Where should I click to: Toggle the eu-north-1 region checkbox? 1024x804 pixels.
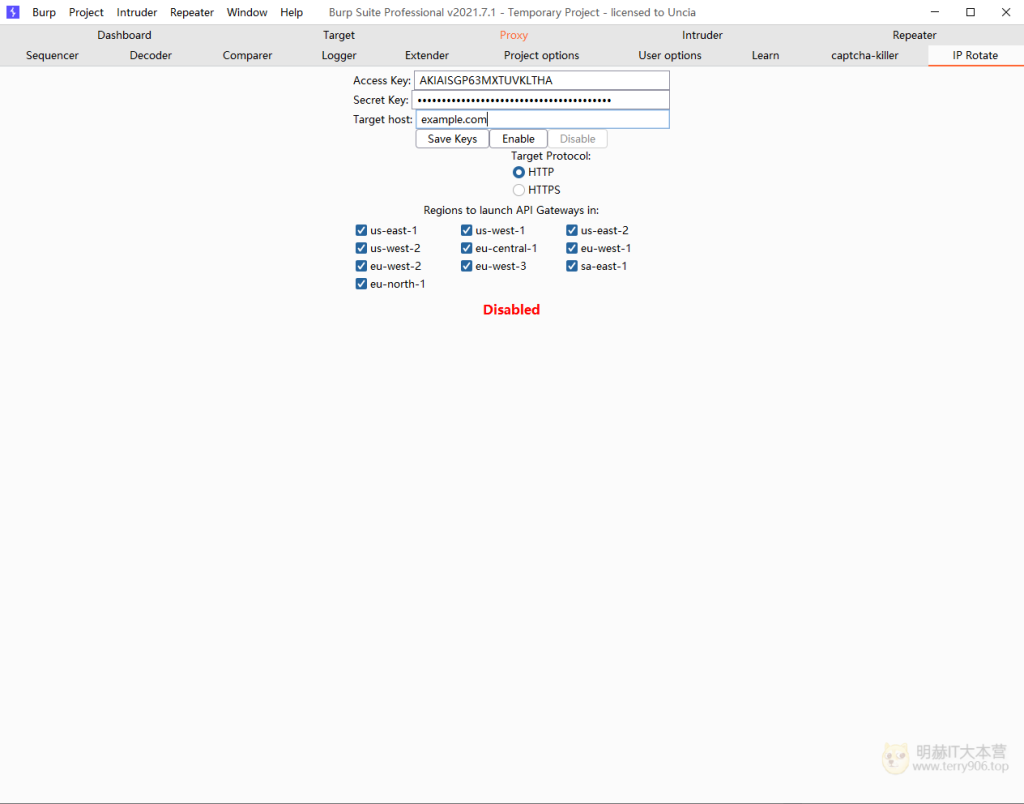(x=361, y=284)
